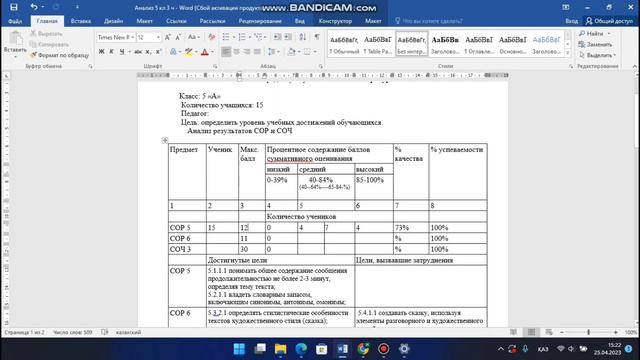This screenshot has width=640, height=360.
Task: Click the numbered list icon
Action: 242,37
